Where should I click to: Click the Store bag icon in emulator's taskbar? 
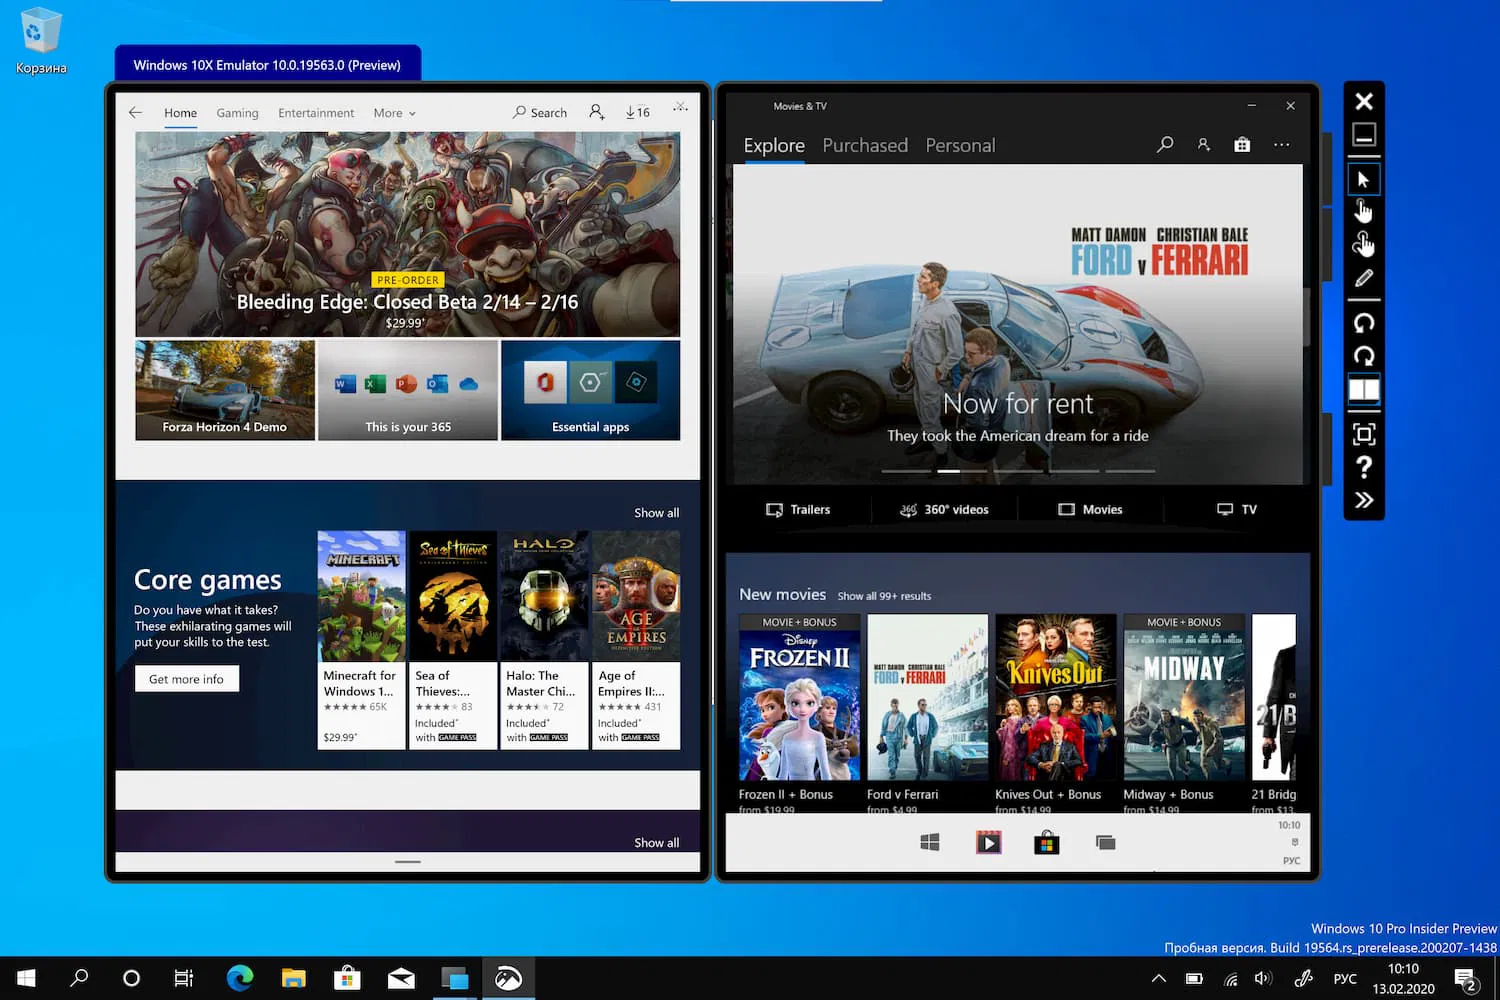coord(1047,843)
